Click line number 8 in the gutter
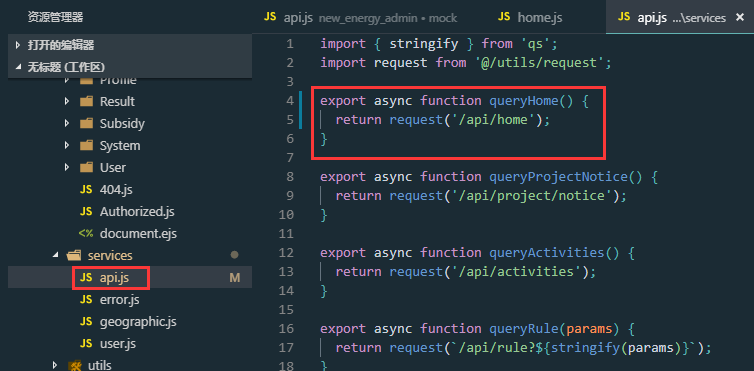Viewport: 754px width, 371px height. click(x=289, y=177)
